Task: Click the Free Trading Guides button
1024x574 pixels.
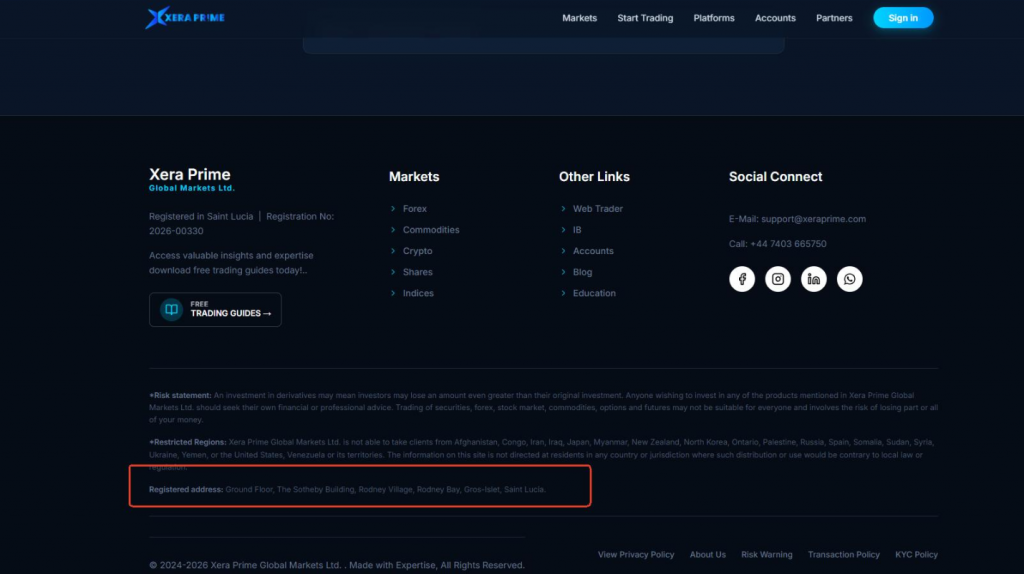Action: 215,310
